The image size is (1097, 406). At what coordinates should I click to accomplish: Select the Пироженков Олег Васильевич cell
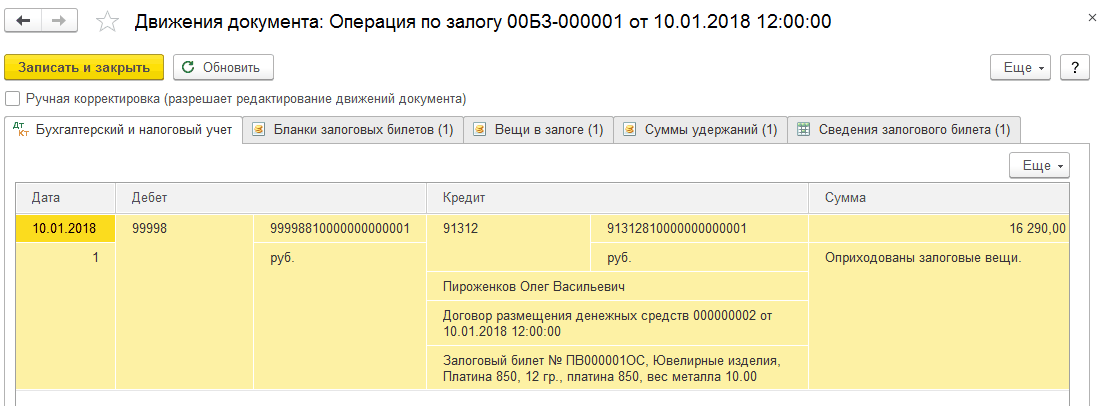point(617,287)
